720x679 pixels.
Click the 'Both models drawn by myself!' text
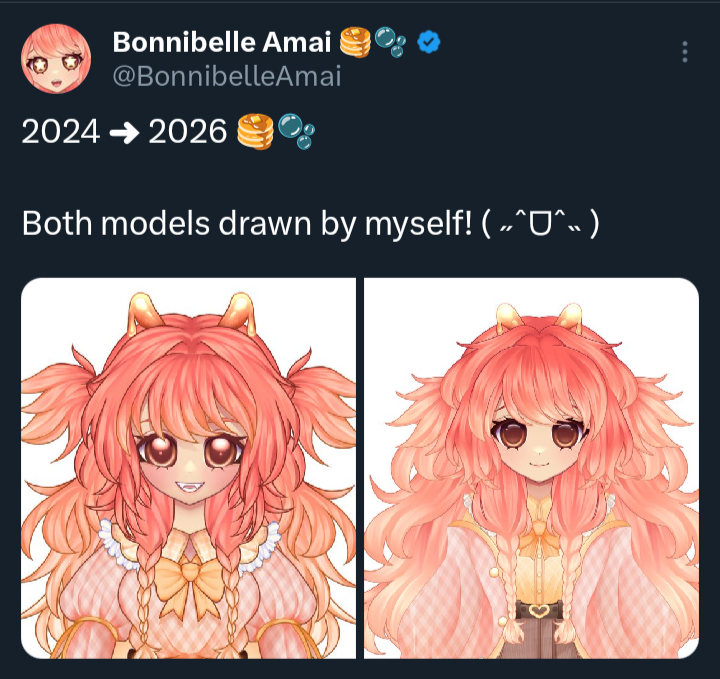(x=247, y=224)
